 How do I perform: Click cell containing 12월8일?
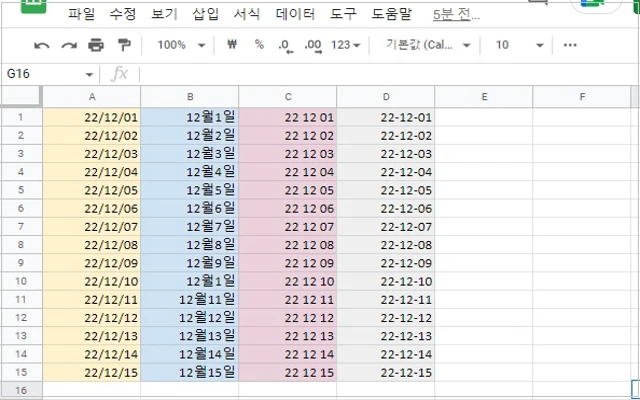pyautogui.click(x=190, y=245)
